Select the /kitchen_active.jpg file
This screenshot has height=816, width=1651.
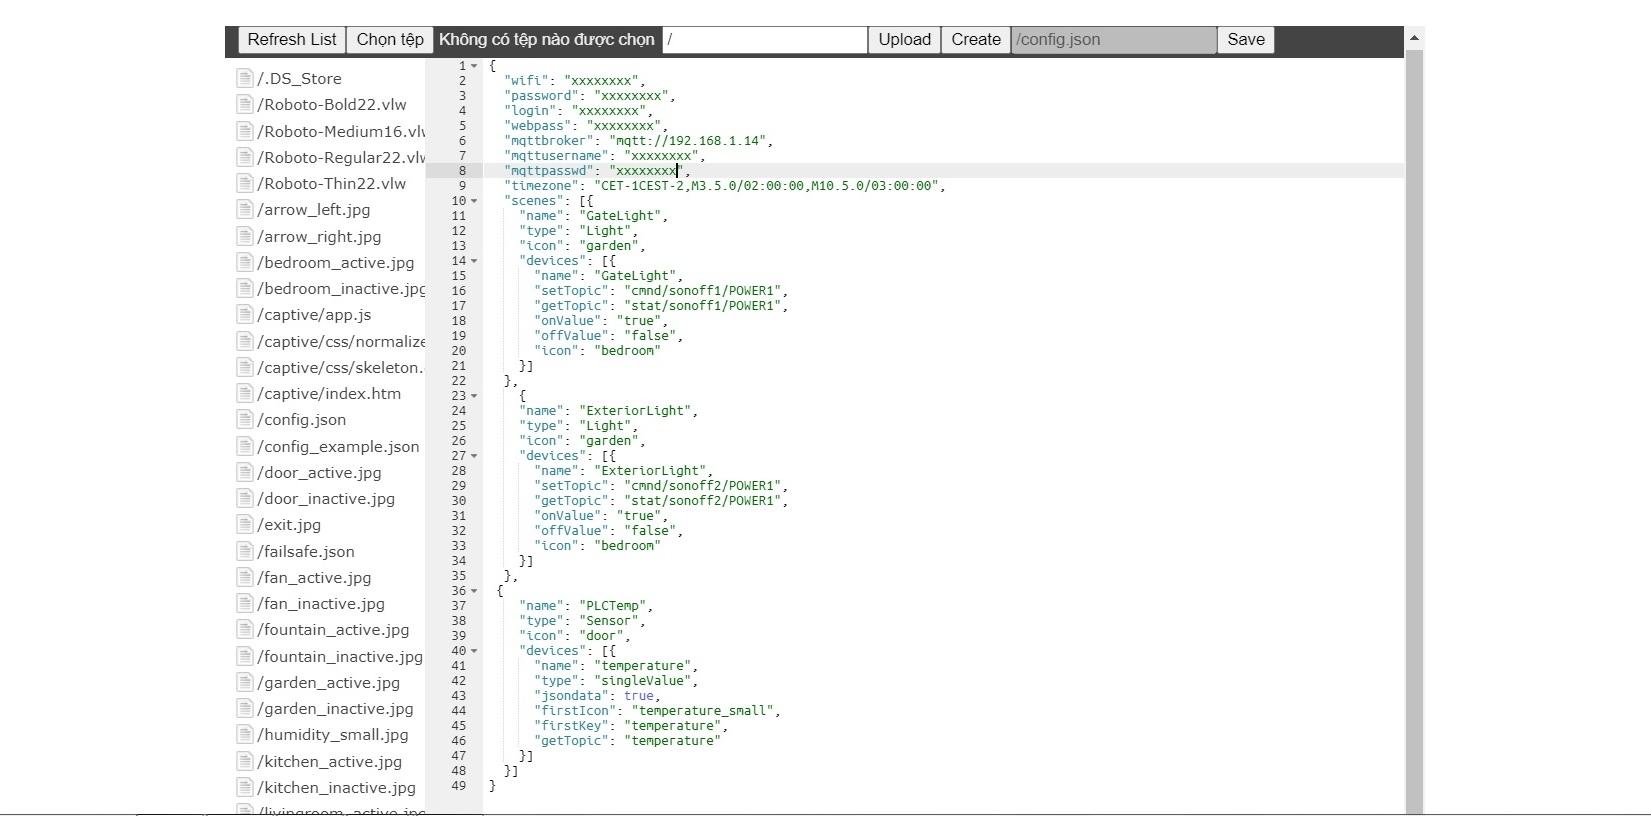coord(330,762)
